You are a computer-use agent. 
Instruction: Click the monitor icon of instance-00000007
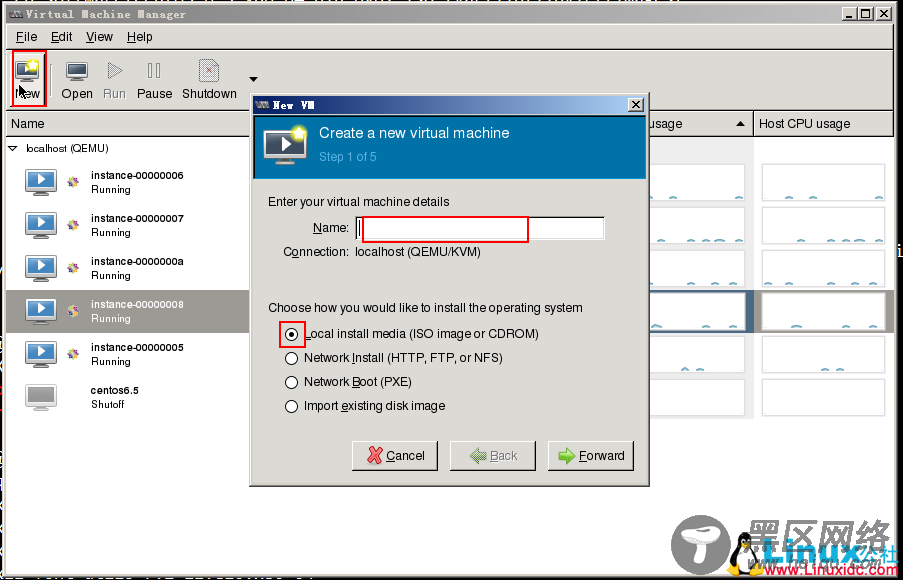(x=41, y=225)
